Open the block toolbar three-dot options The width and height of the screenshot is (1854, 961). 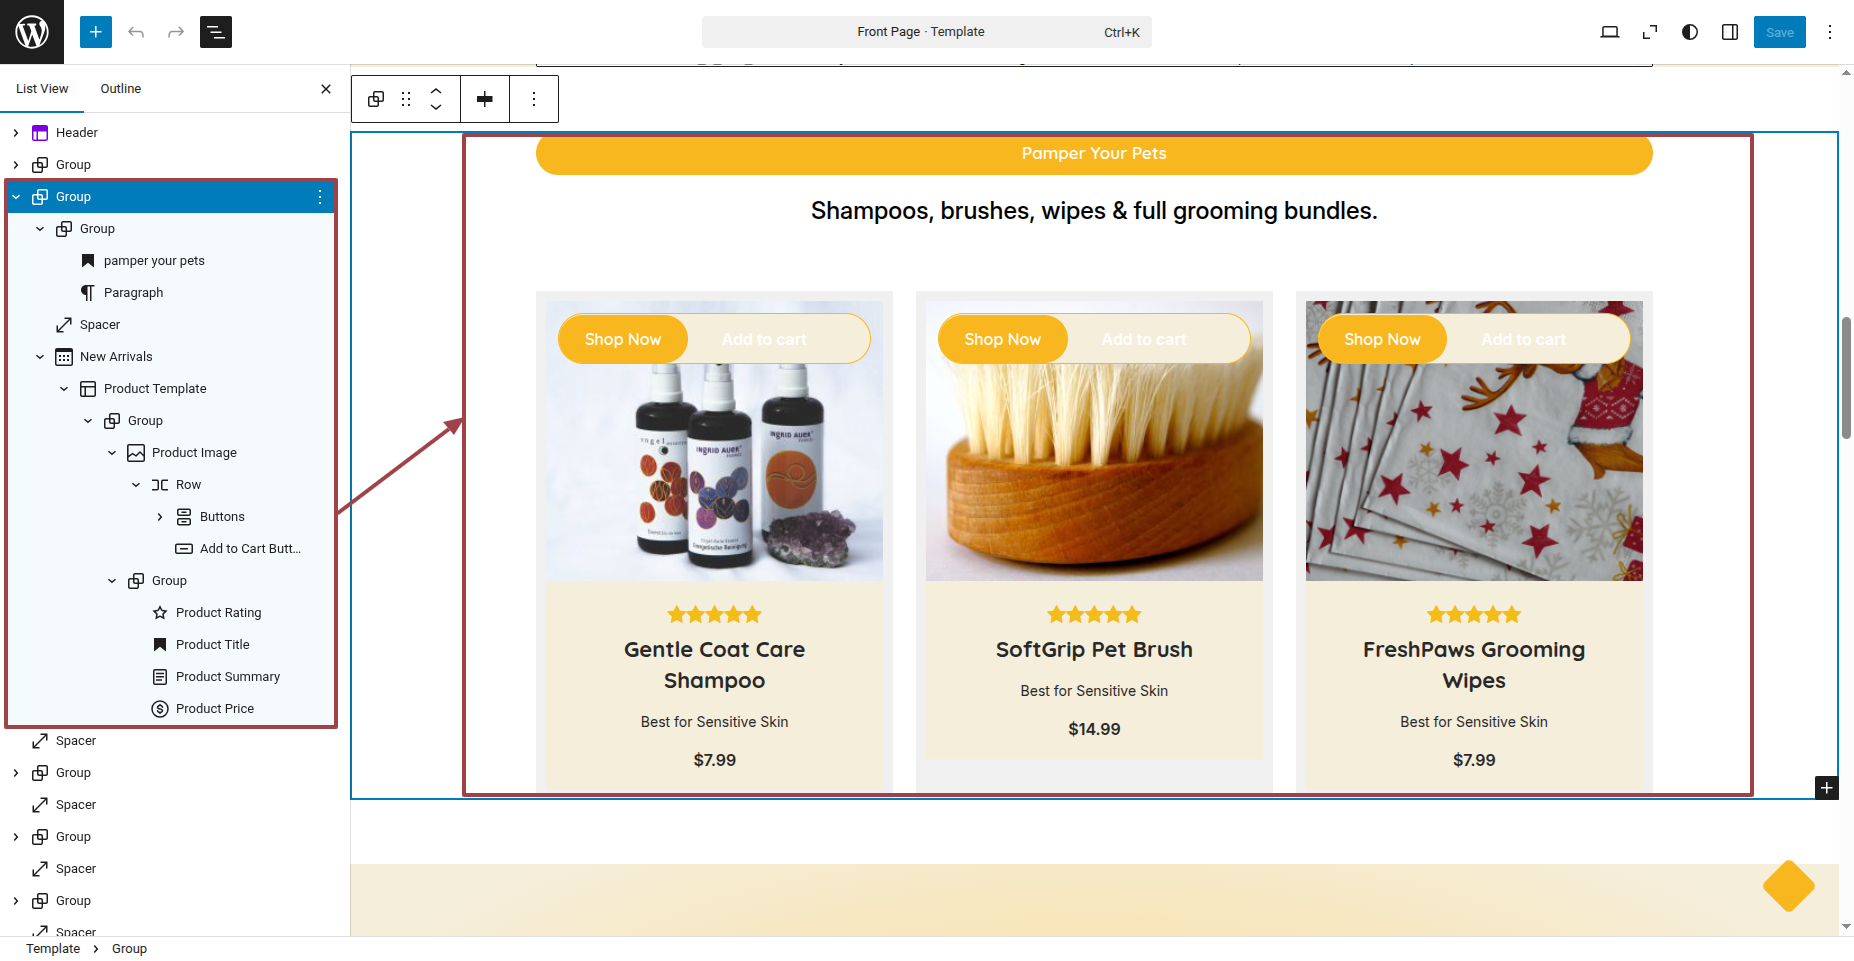click(534, 99)
